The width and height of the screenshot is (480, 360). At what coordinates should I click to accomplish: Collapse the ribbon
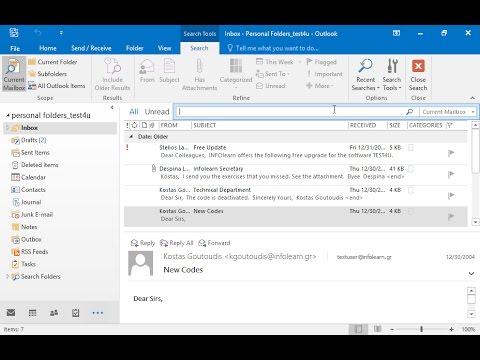tap(472, 98)
